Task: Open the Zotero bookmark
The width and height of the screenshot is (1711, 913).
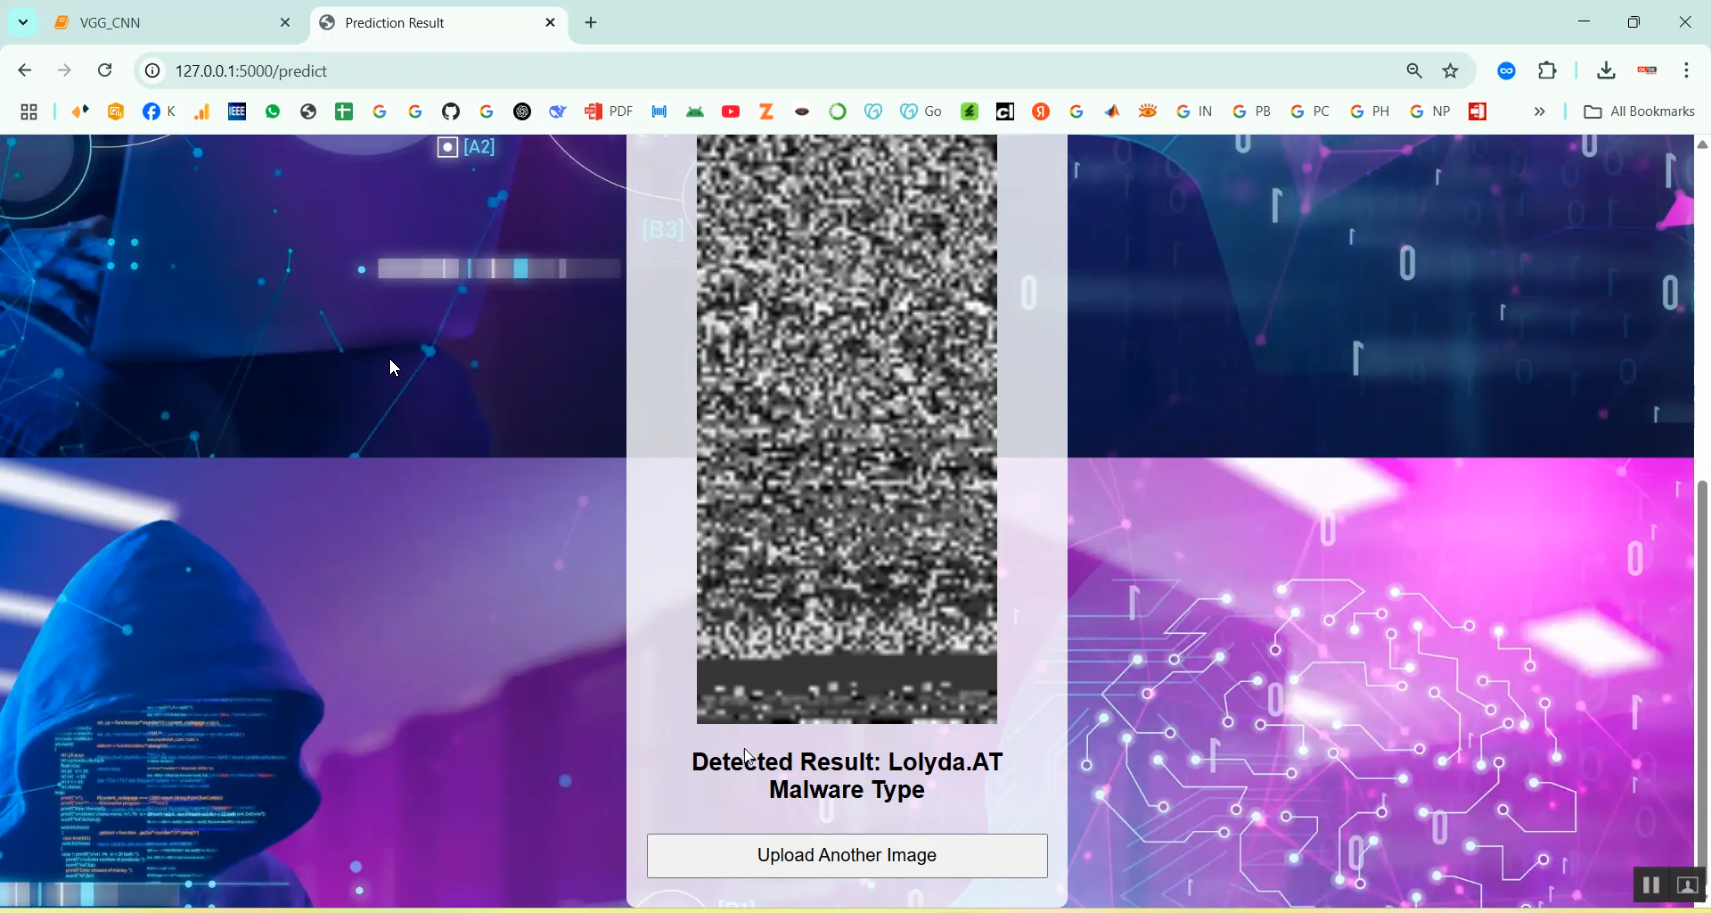Action: click(x=766, y=111)
